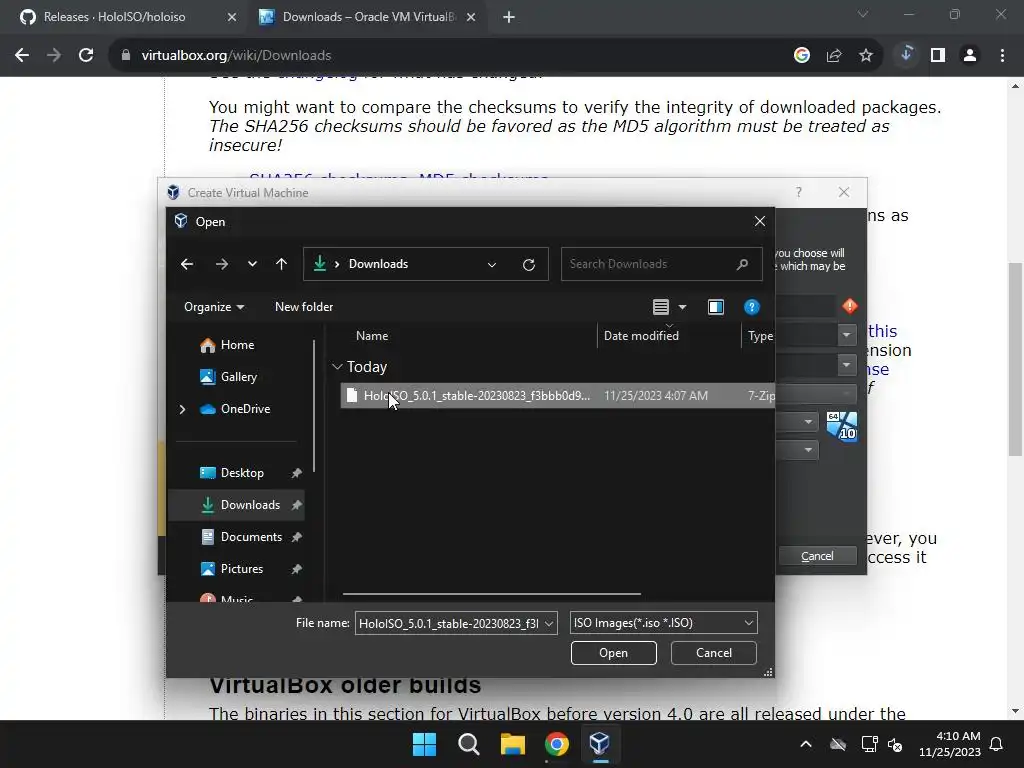Image resolution: width=1024 pixels, height=768 pixels.
Task: Select OneDrive in the navigation pane
Action: click(x=234, y=409)
